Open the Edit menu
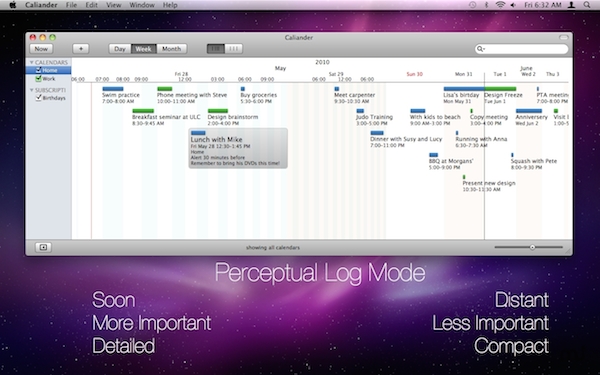Viewport: 600px width, 375px height. pos(91,5)
